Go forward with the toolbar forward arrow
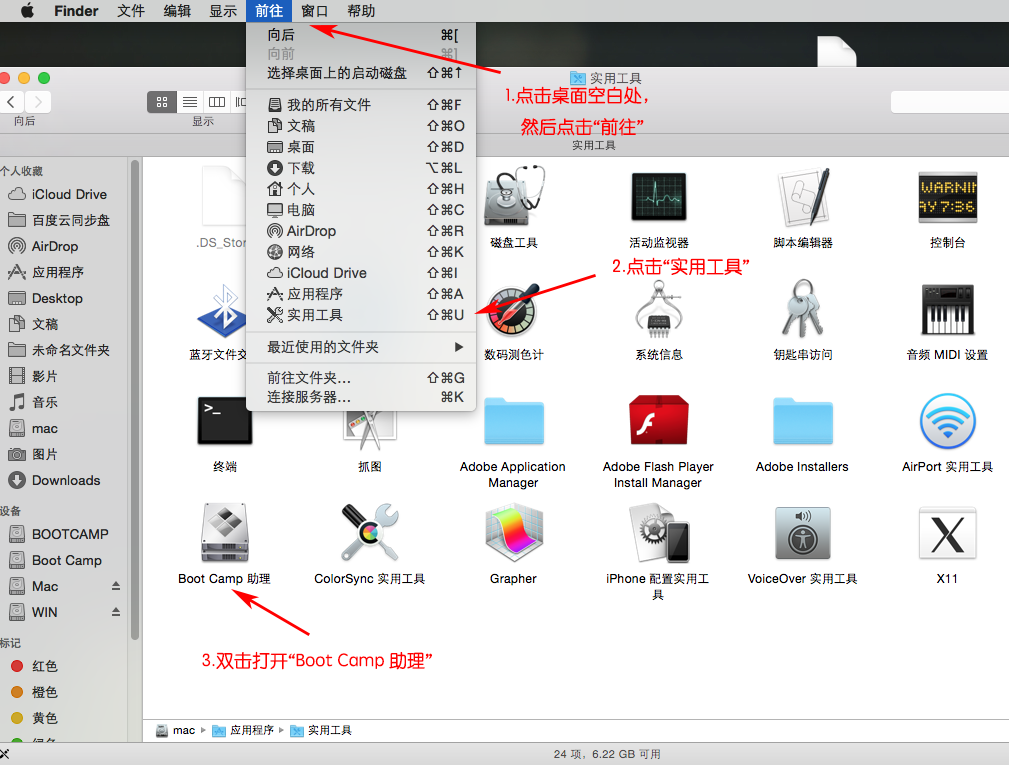The image size is (1009, 765). tap(38, 102)
